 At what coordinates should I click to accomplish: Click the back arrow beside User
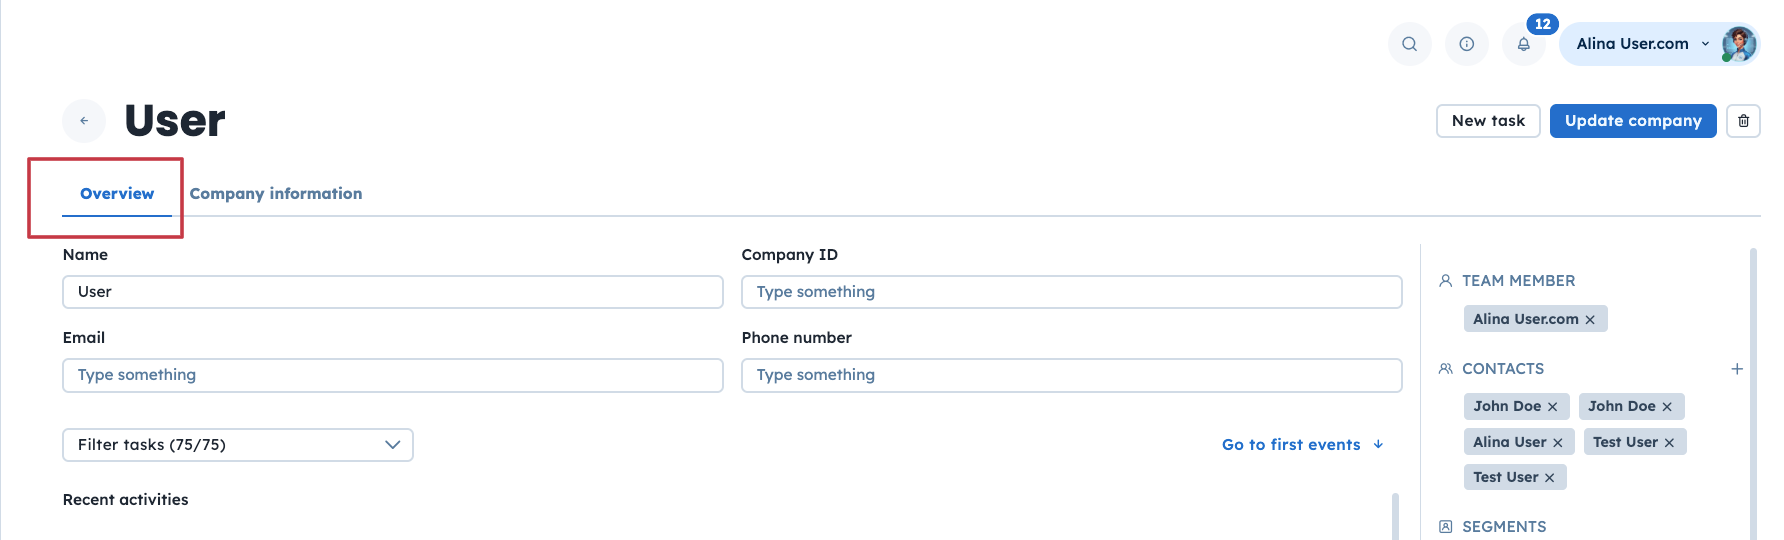coord(84,121)
